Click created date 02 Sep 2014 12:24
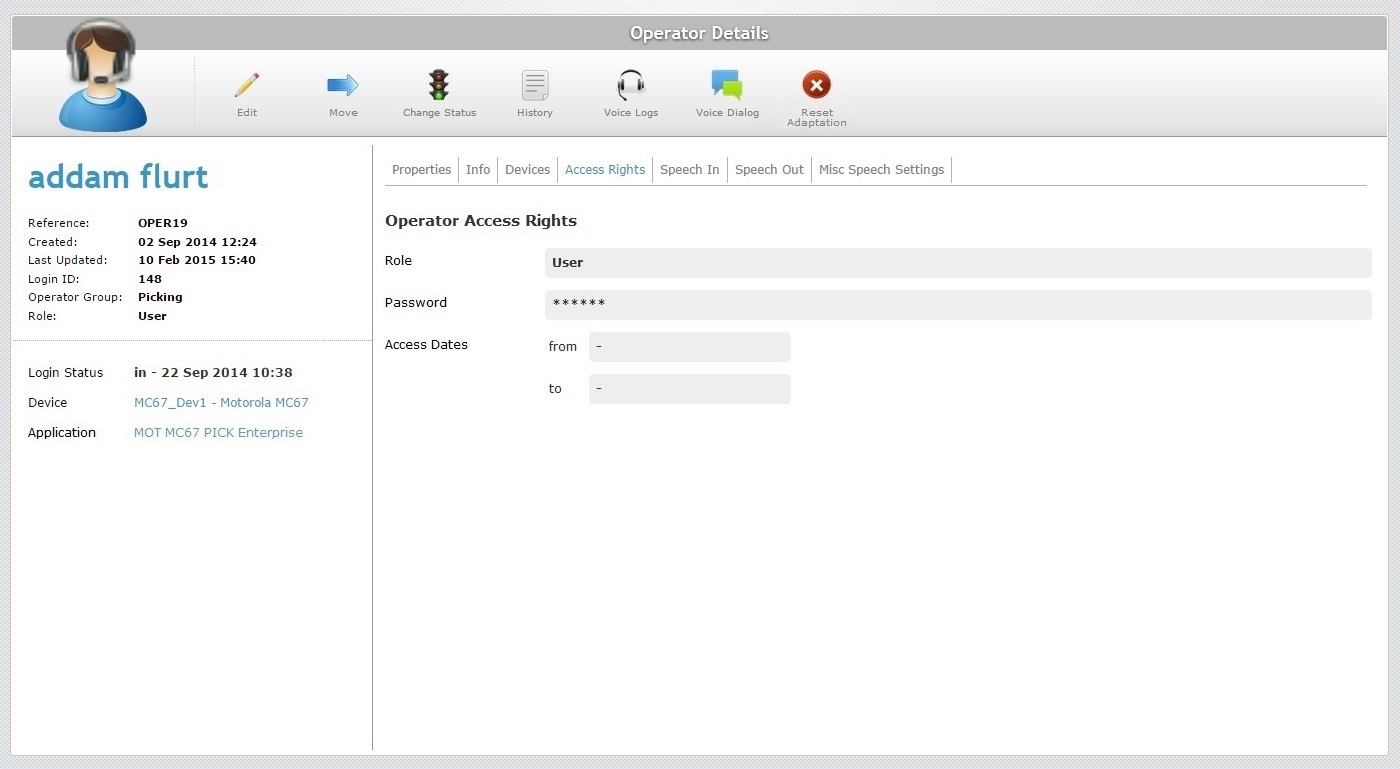The image size is (1400, 769). [197, 242]
